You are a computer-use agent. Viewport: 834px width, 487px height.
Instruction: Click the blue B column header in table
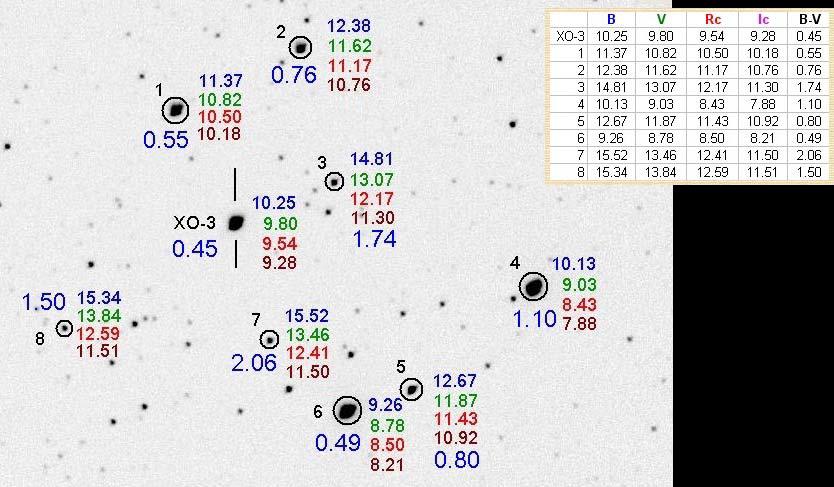coord(613,19)
